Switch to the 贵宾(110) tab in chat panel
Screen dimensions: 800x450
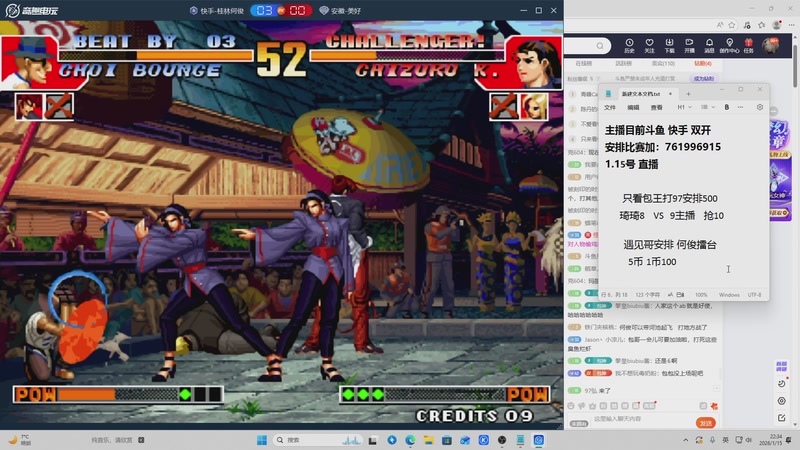[x=663, y=64]
